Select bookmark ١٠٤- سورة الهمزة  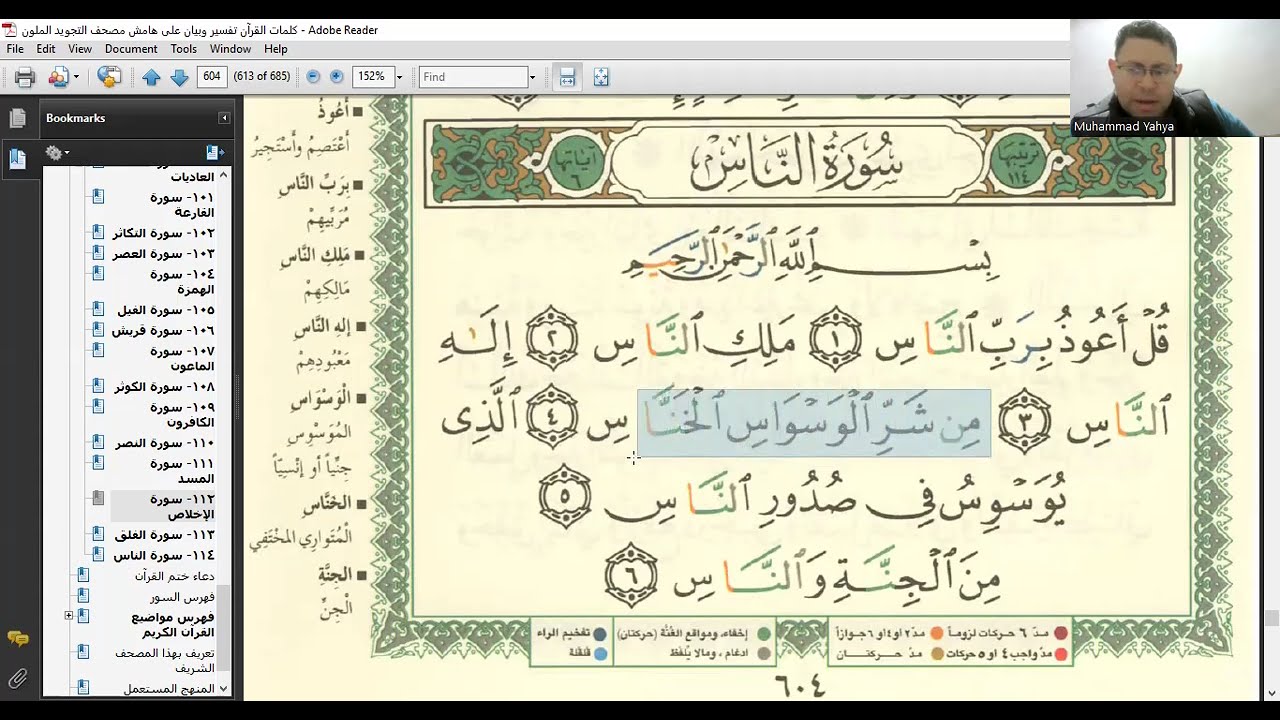182,281
